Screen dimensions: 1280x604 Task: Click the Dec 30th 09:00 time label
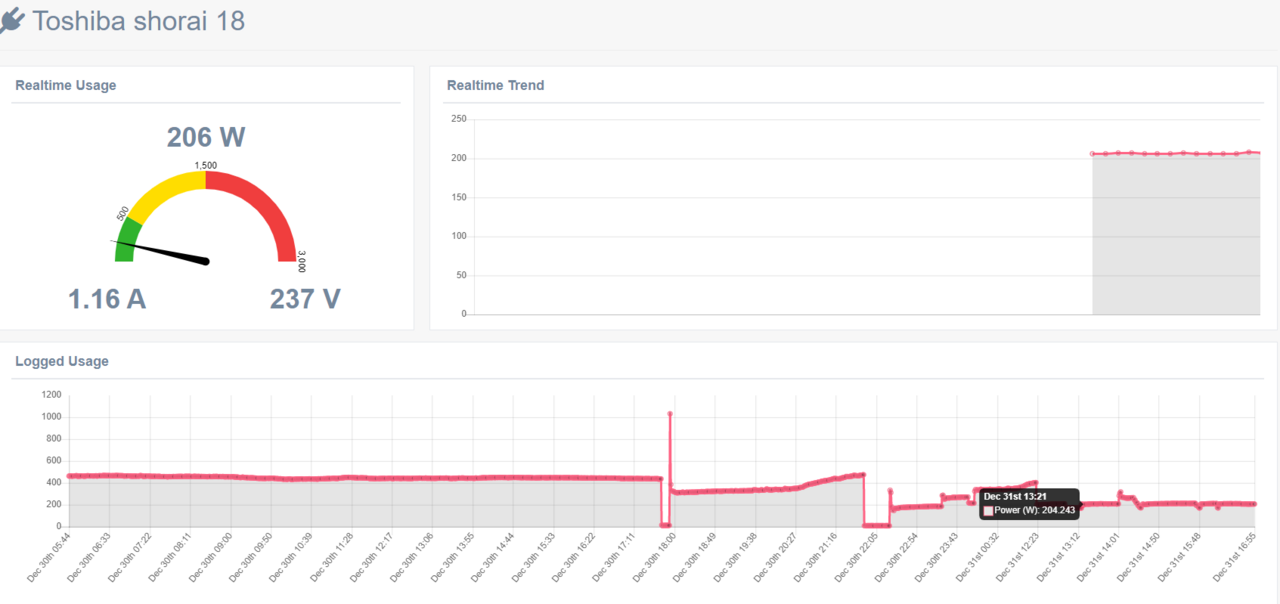(211, 558)
